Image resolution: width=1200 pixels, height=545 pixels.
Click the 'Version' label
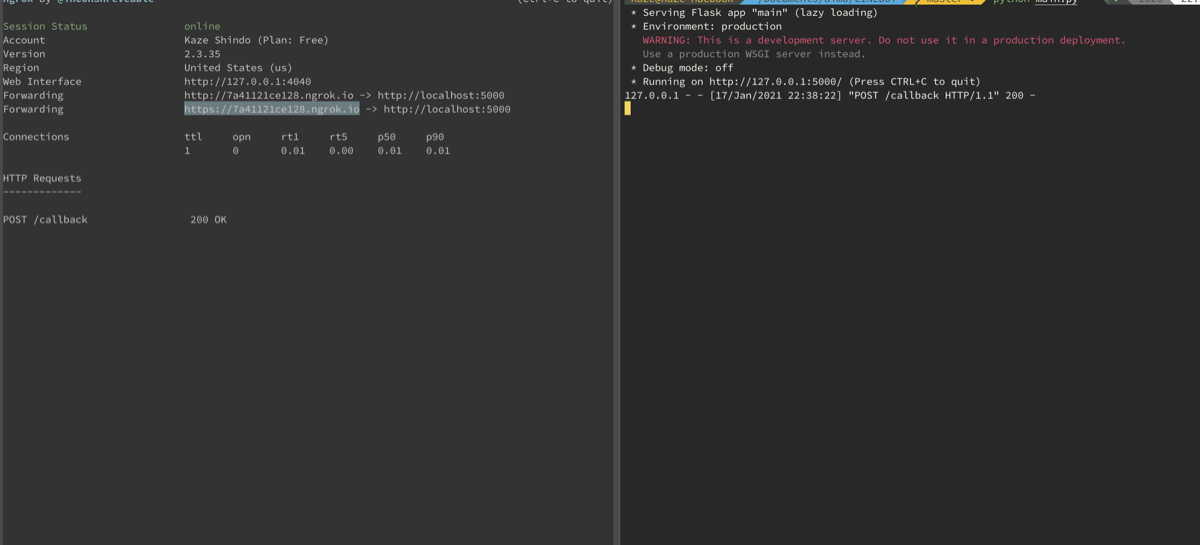click(24, 54)
